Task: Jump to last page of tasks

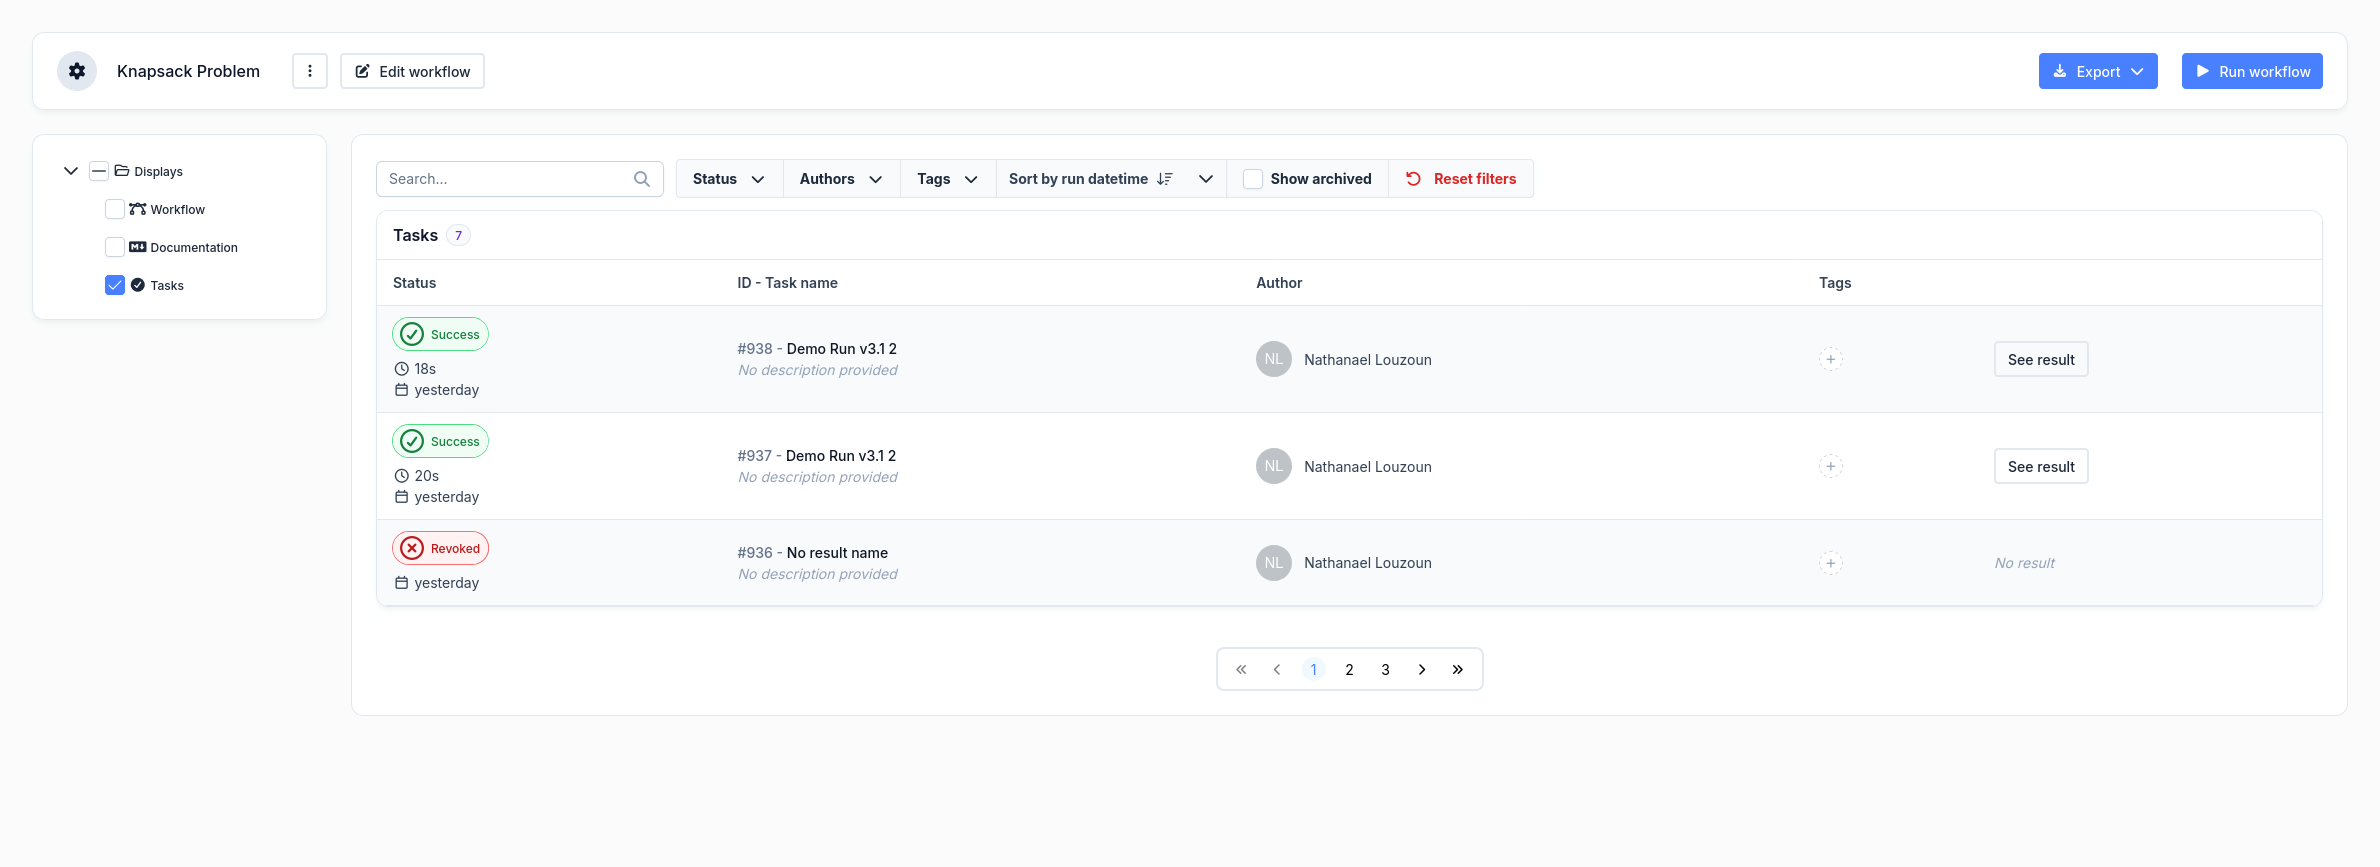Action: click(x=1457, y=670)
